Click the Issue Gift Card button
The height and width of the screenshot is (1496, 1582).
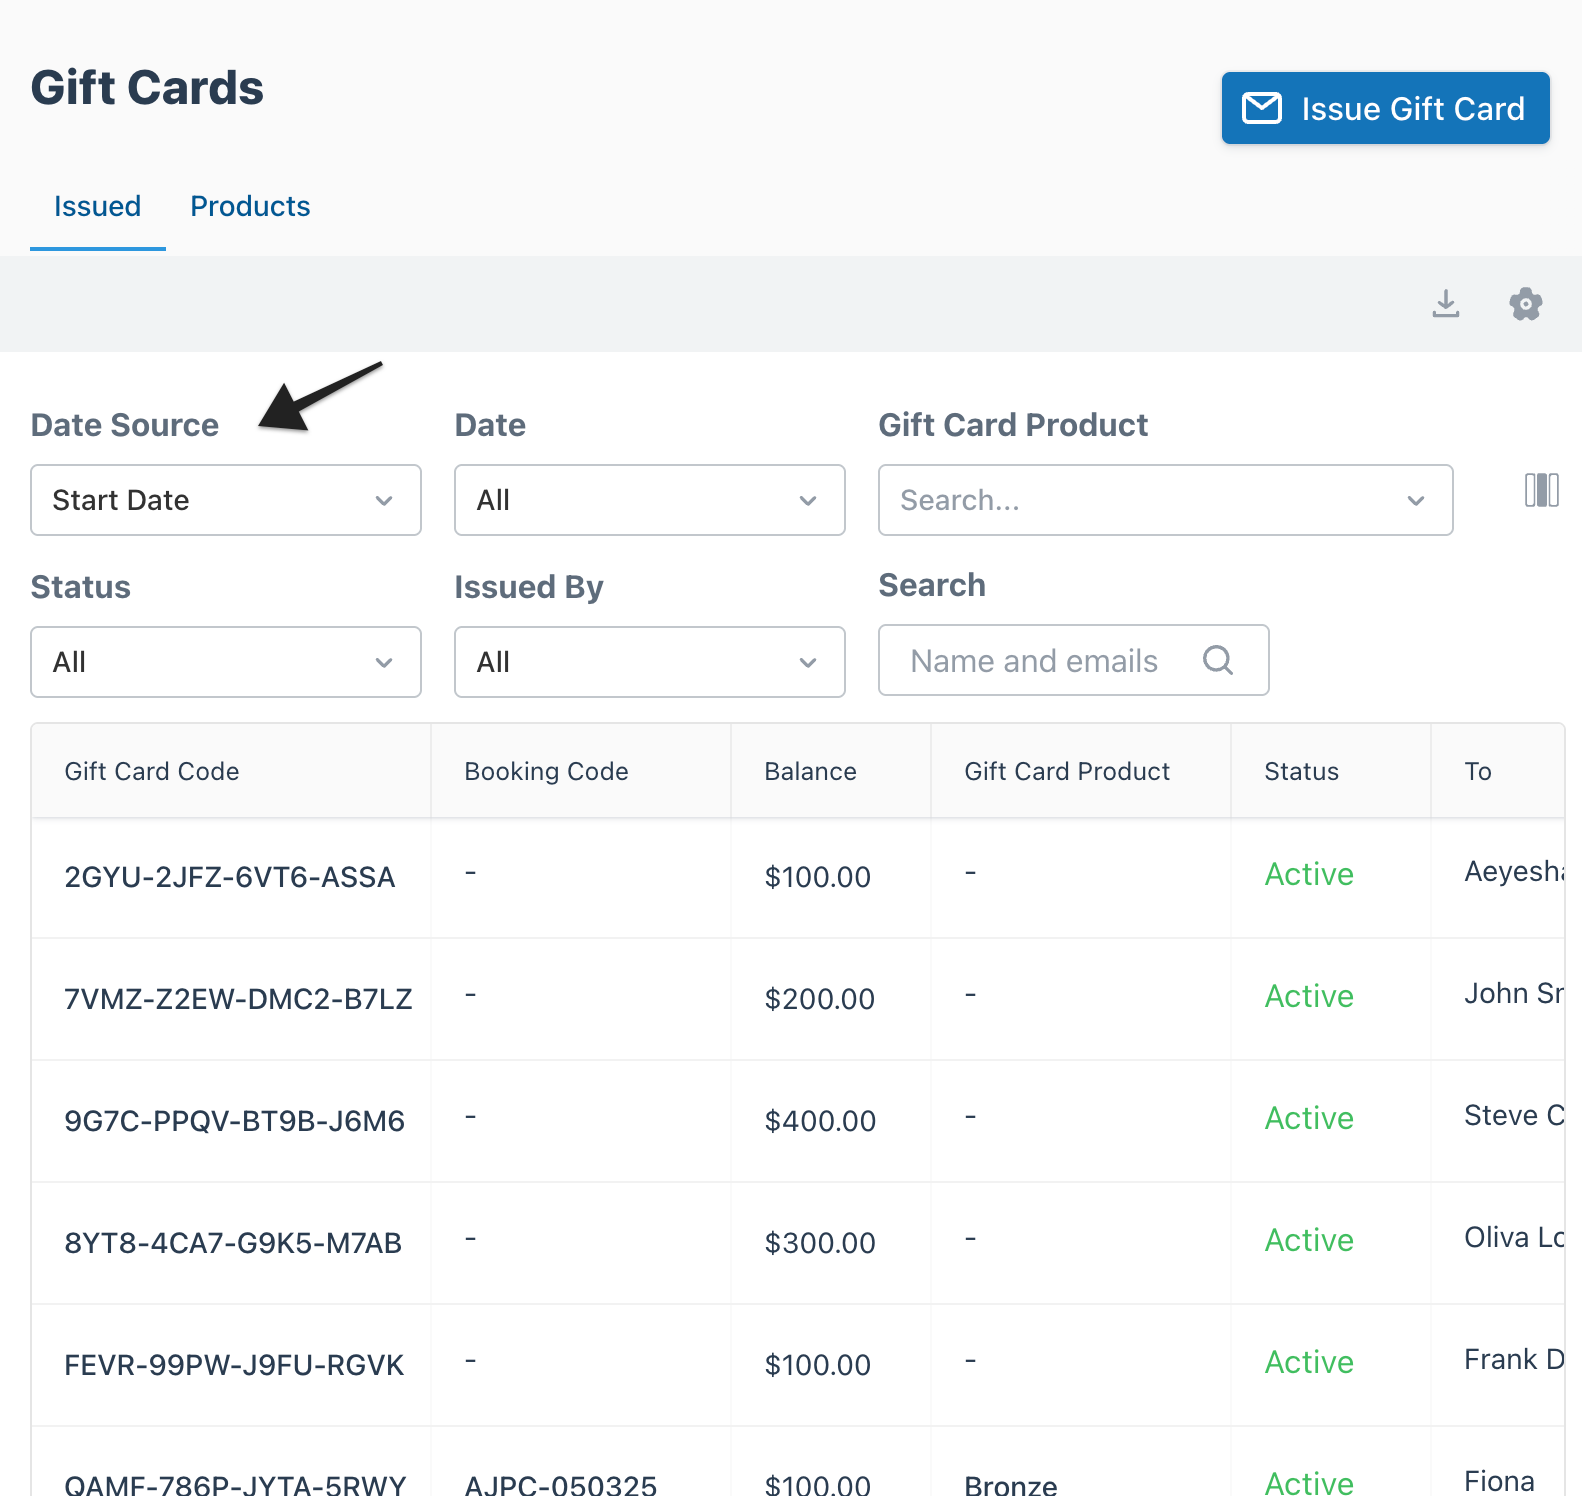(x=1385, y=108)
